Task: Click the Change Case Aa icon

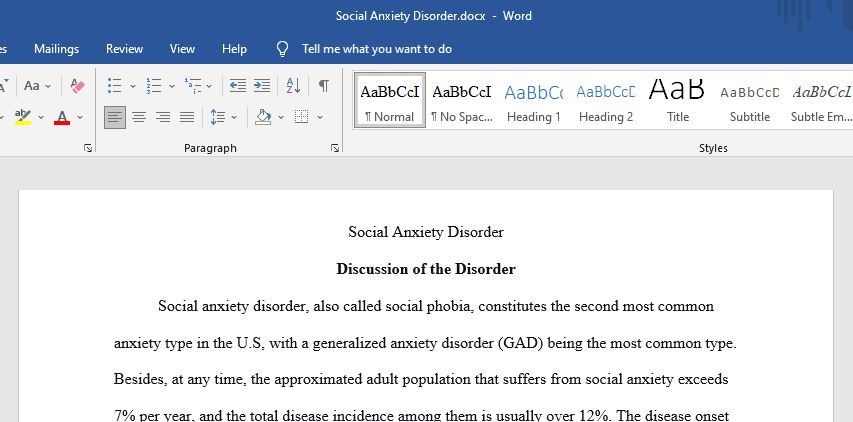Action: [x=32, y=86]
